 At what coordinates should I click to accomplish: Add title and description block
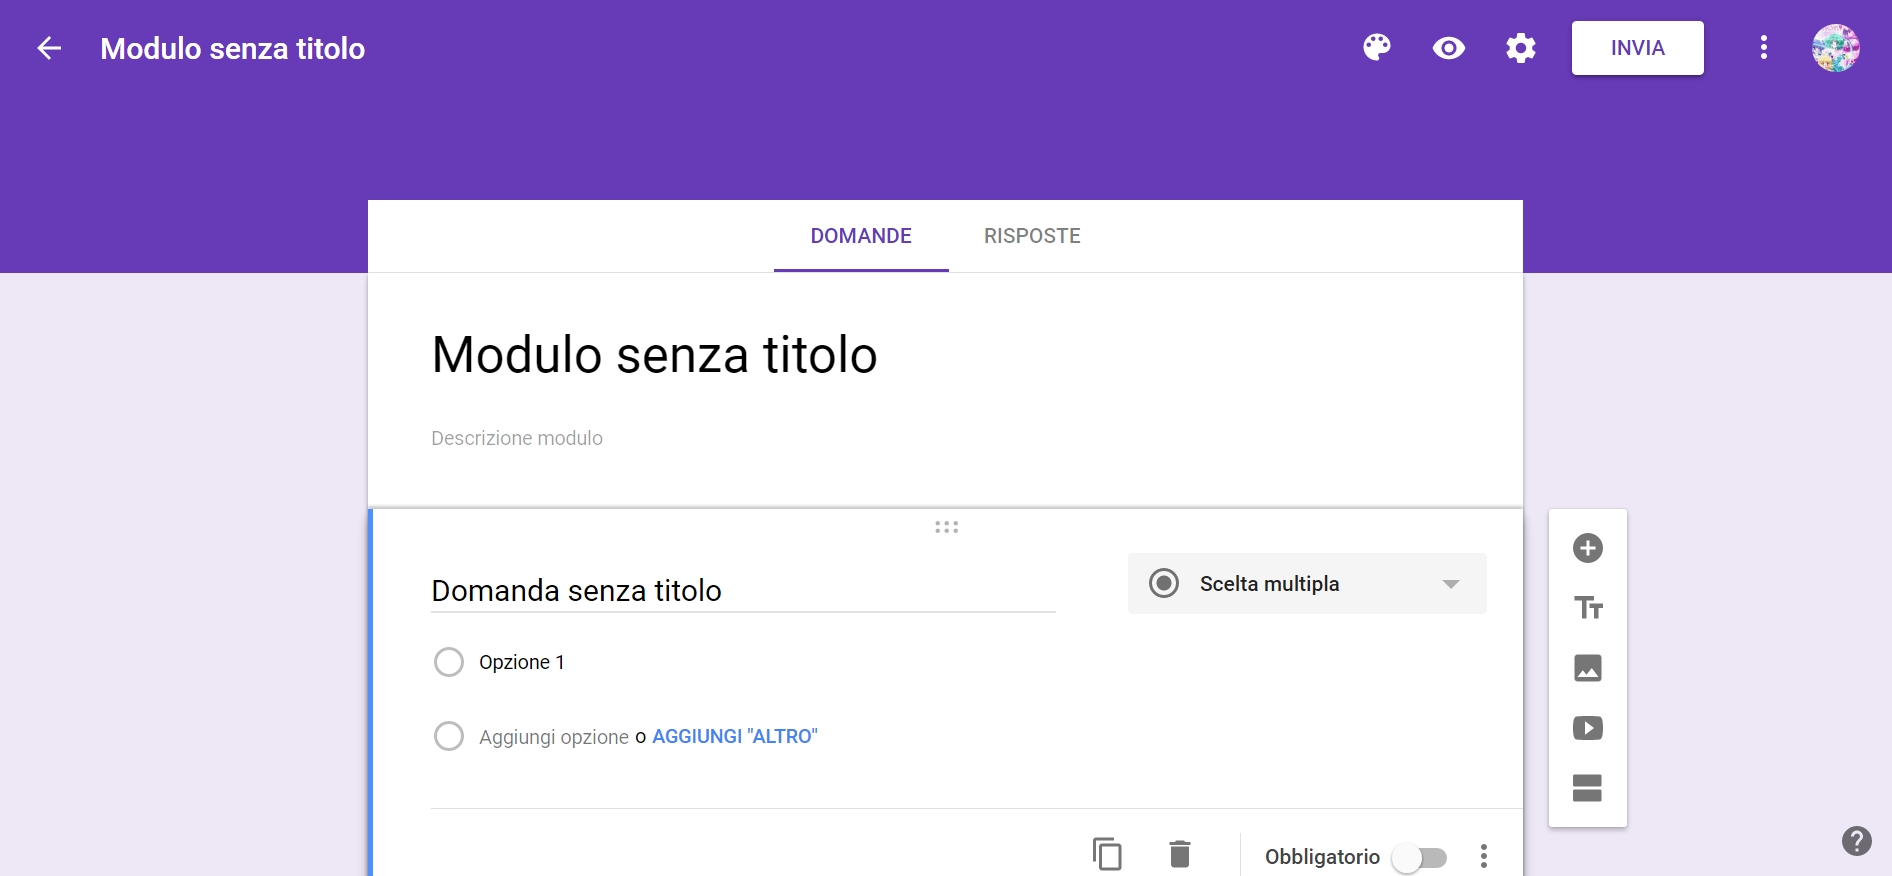[x=1588, y=608]
